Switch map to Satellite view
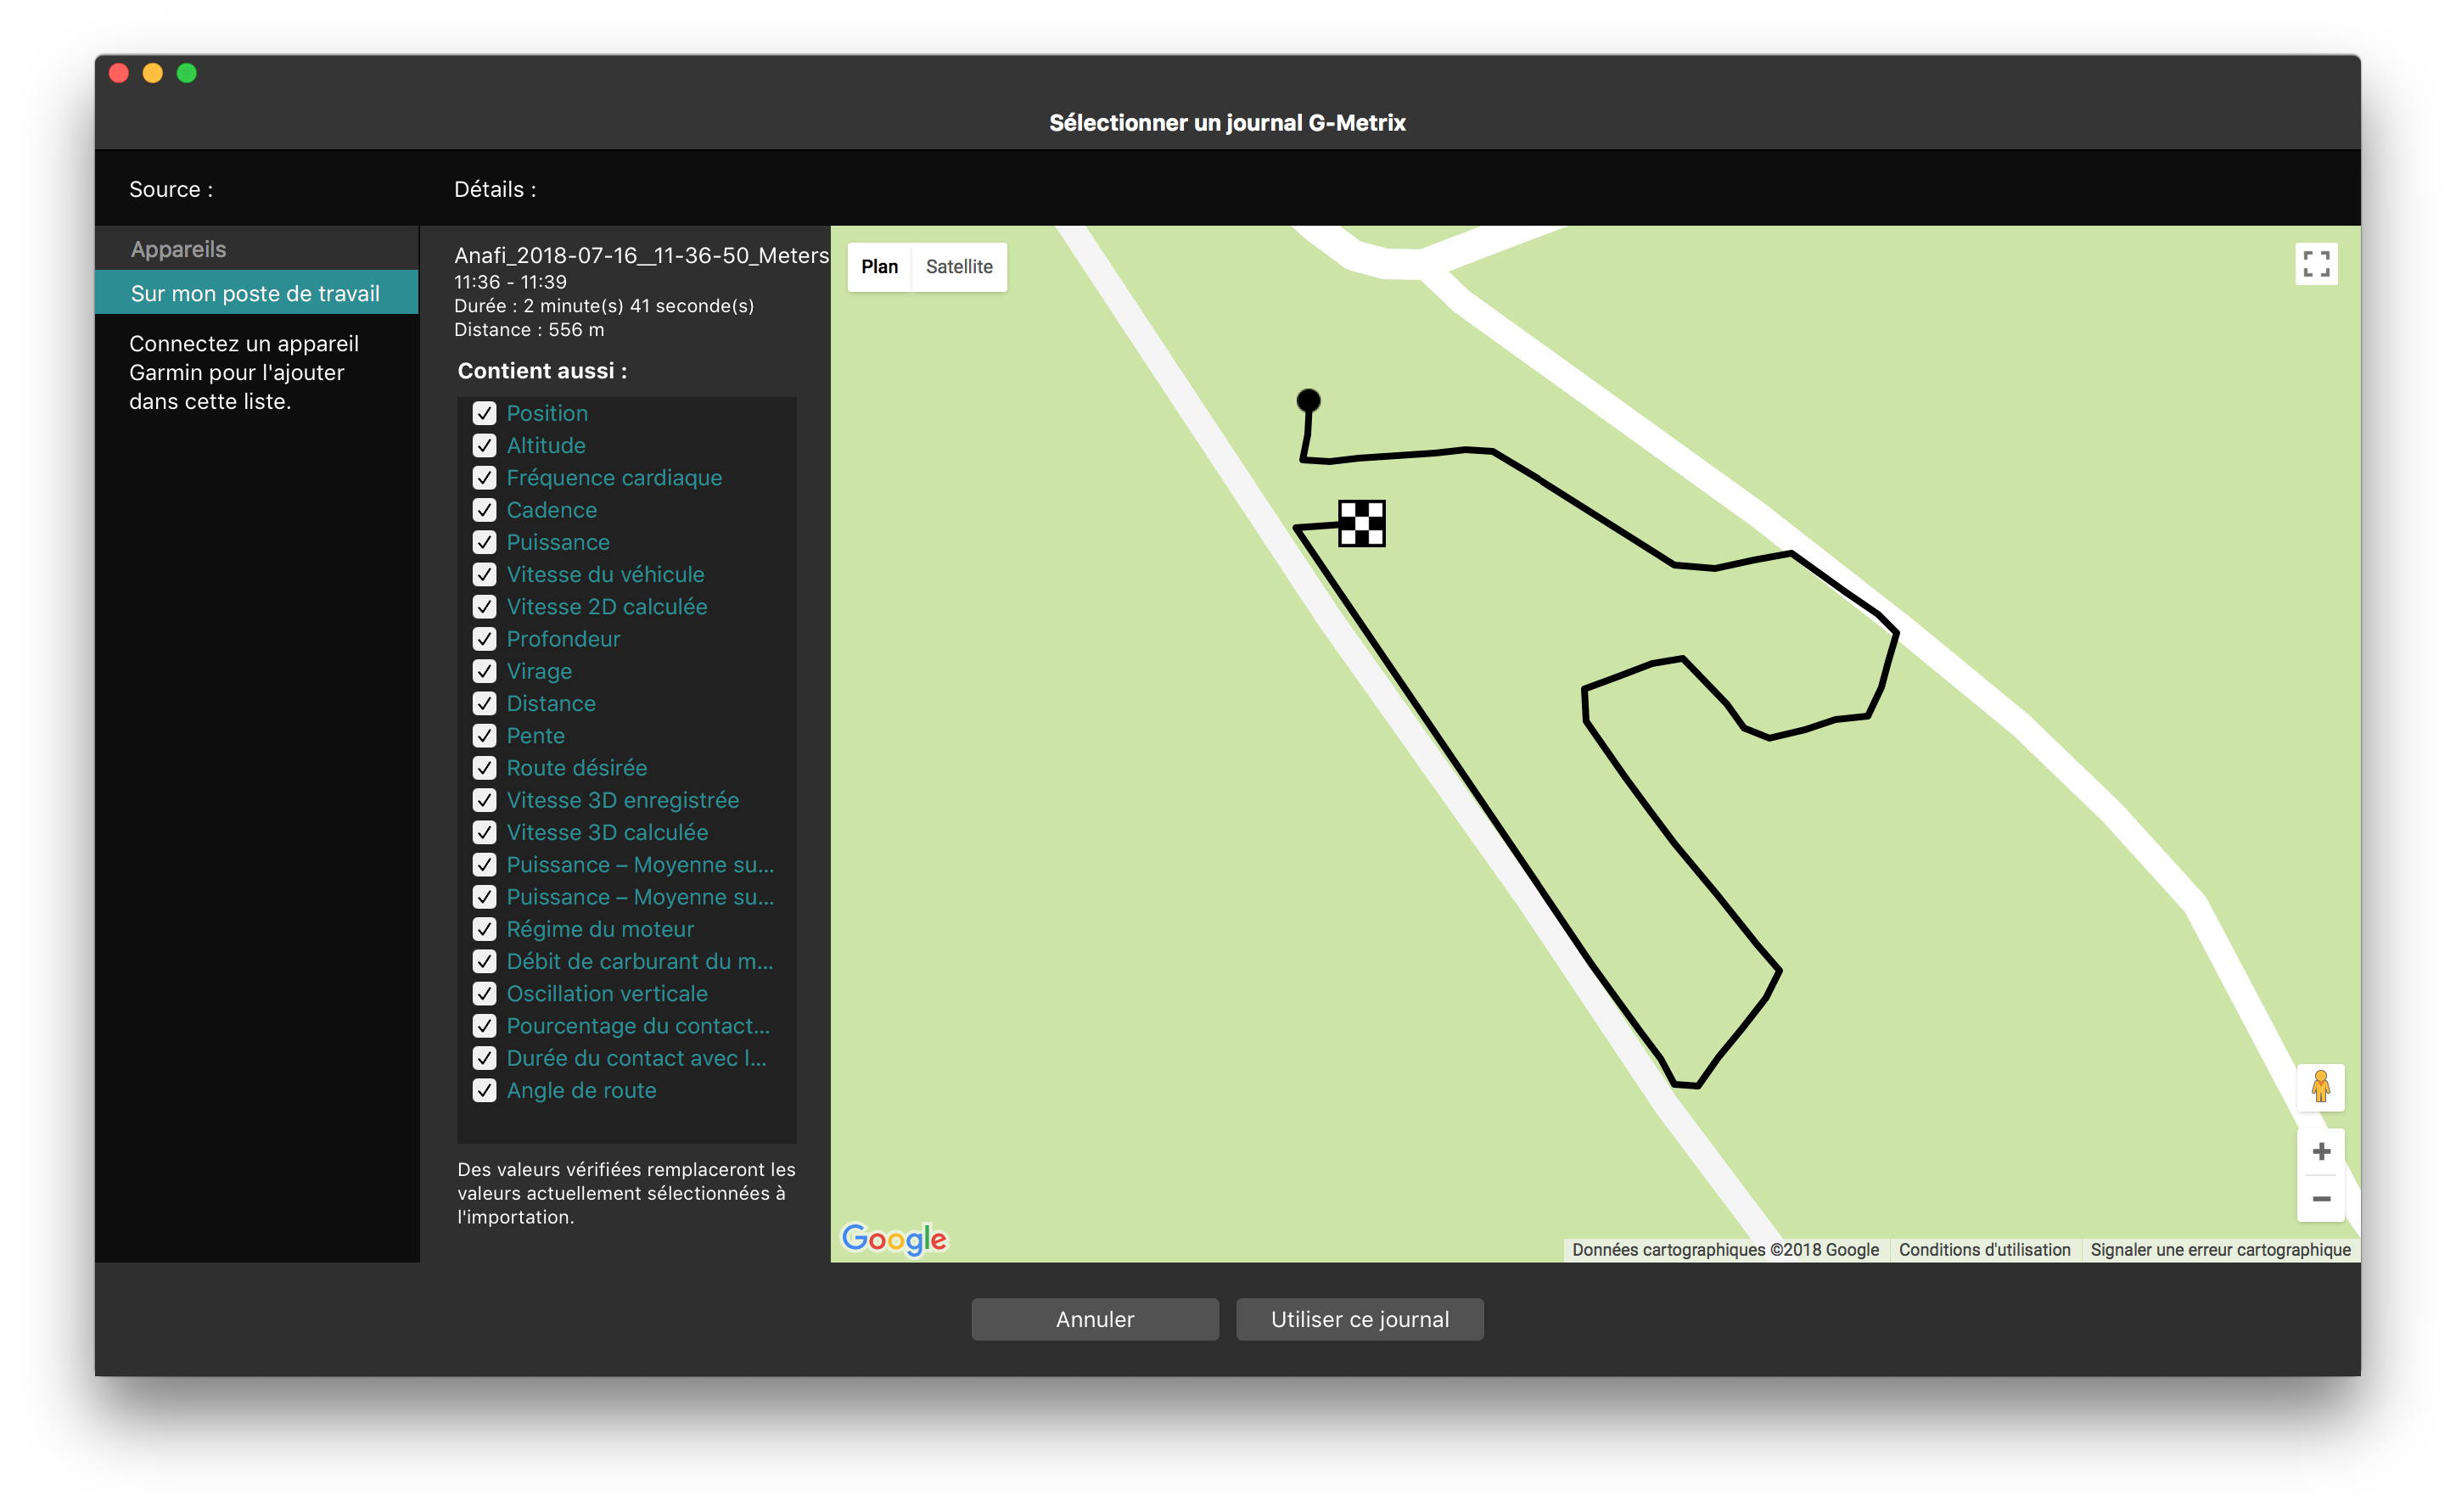The image size is (2456, 1512). (958, 267)
